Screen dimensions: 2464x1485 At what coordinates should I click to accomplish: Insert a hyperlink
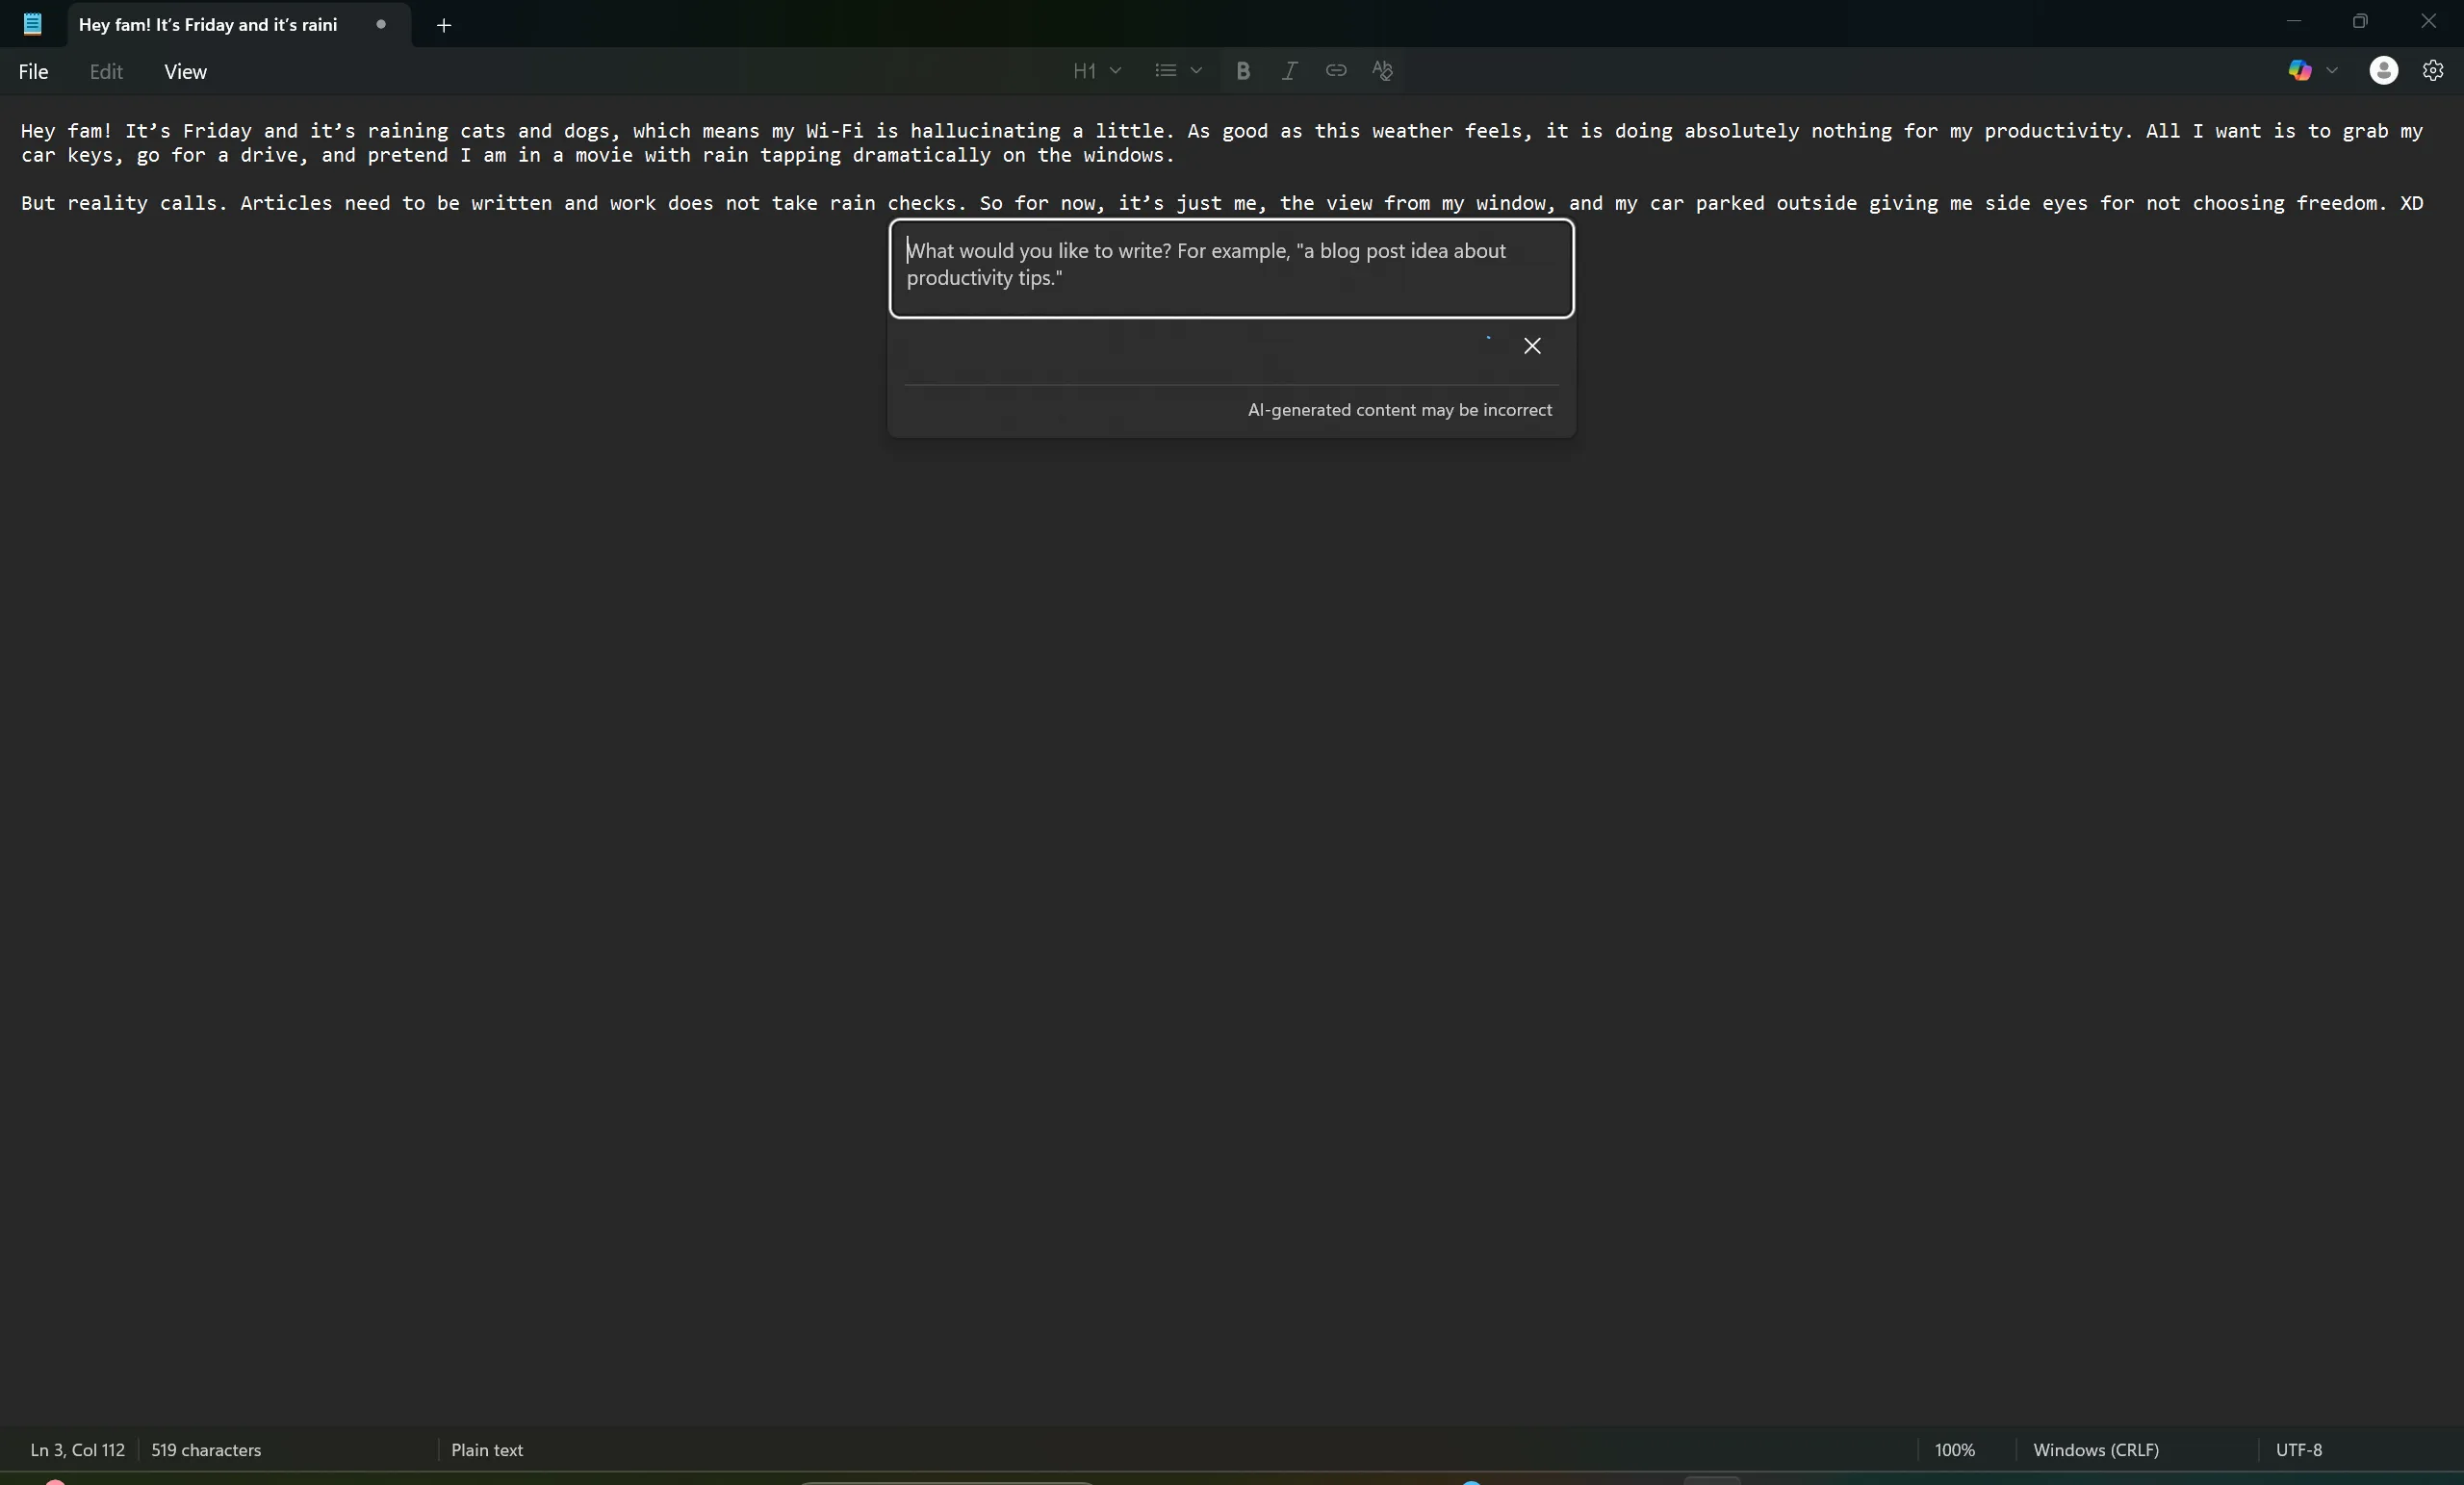pos(1336,70)
